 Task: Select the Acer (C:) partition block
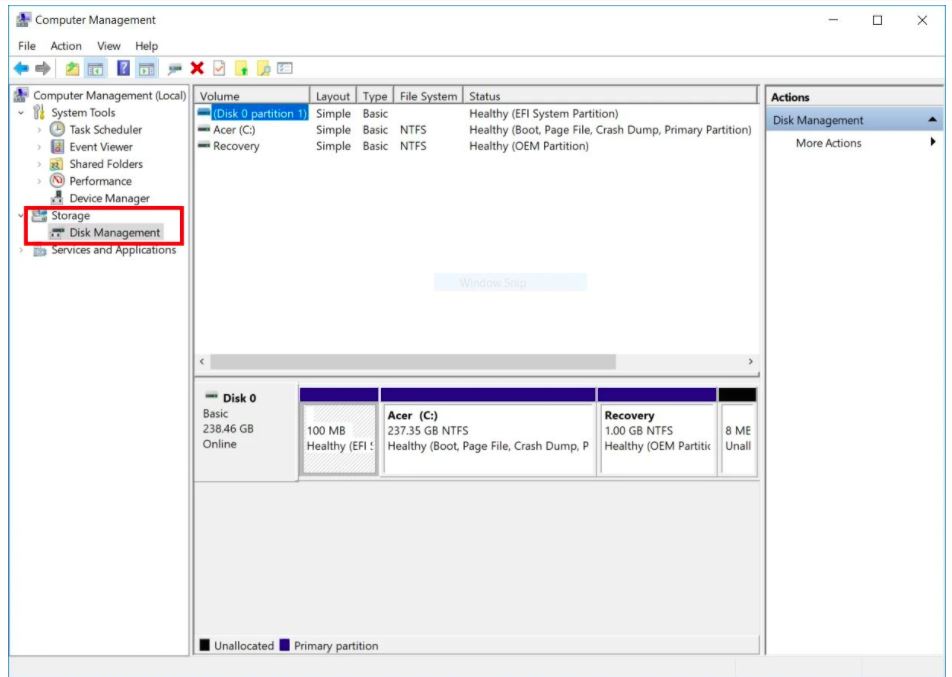[x=488, y=438]
